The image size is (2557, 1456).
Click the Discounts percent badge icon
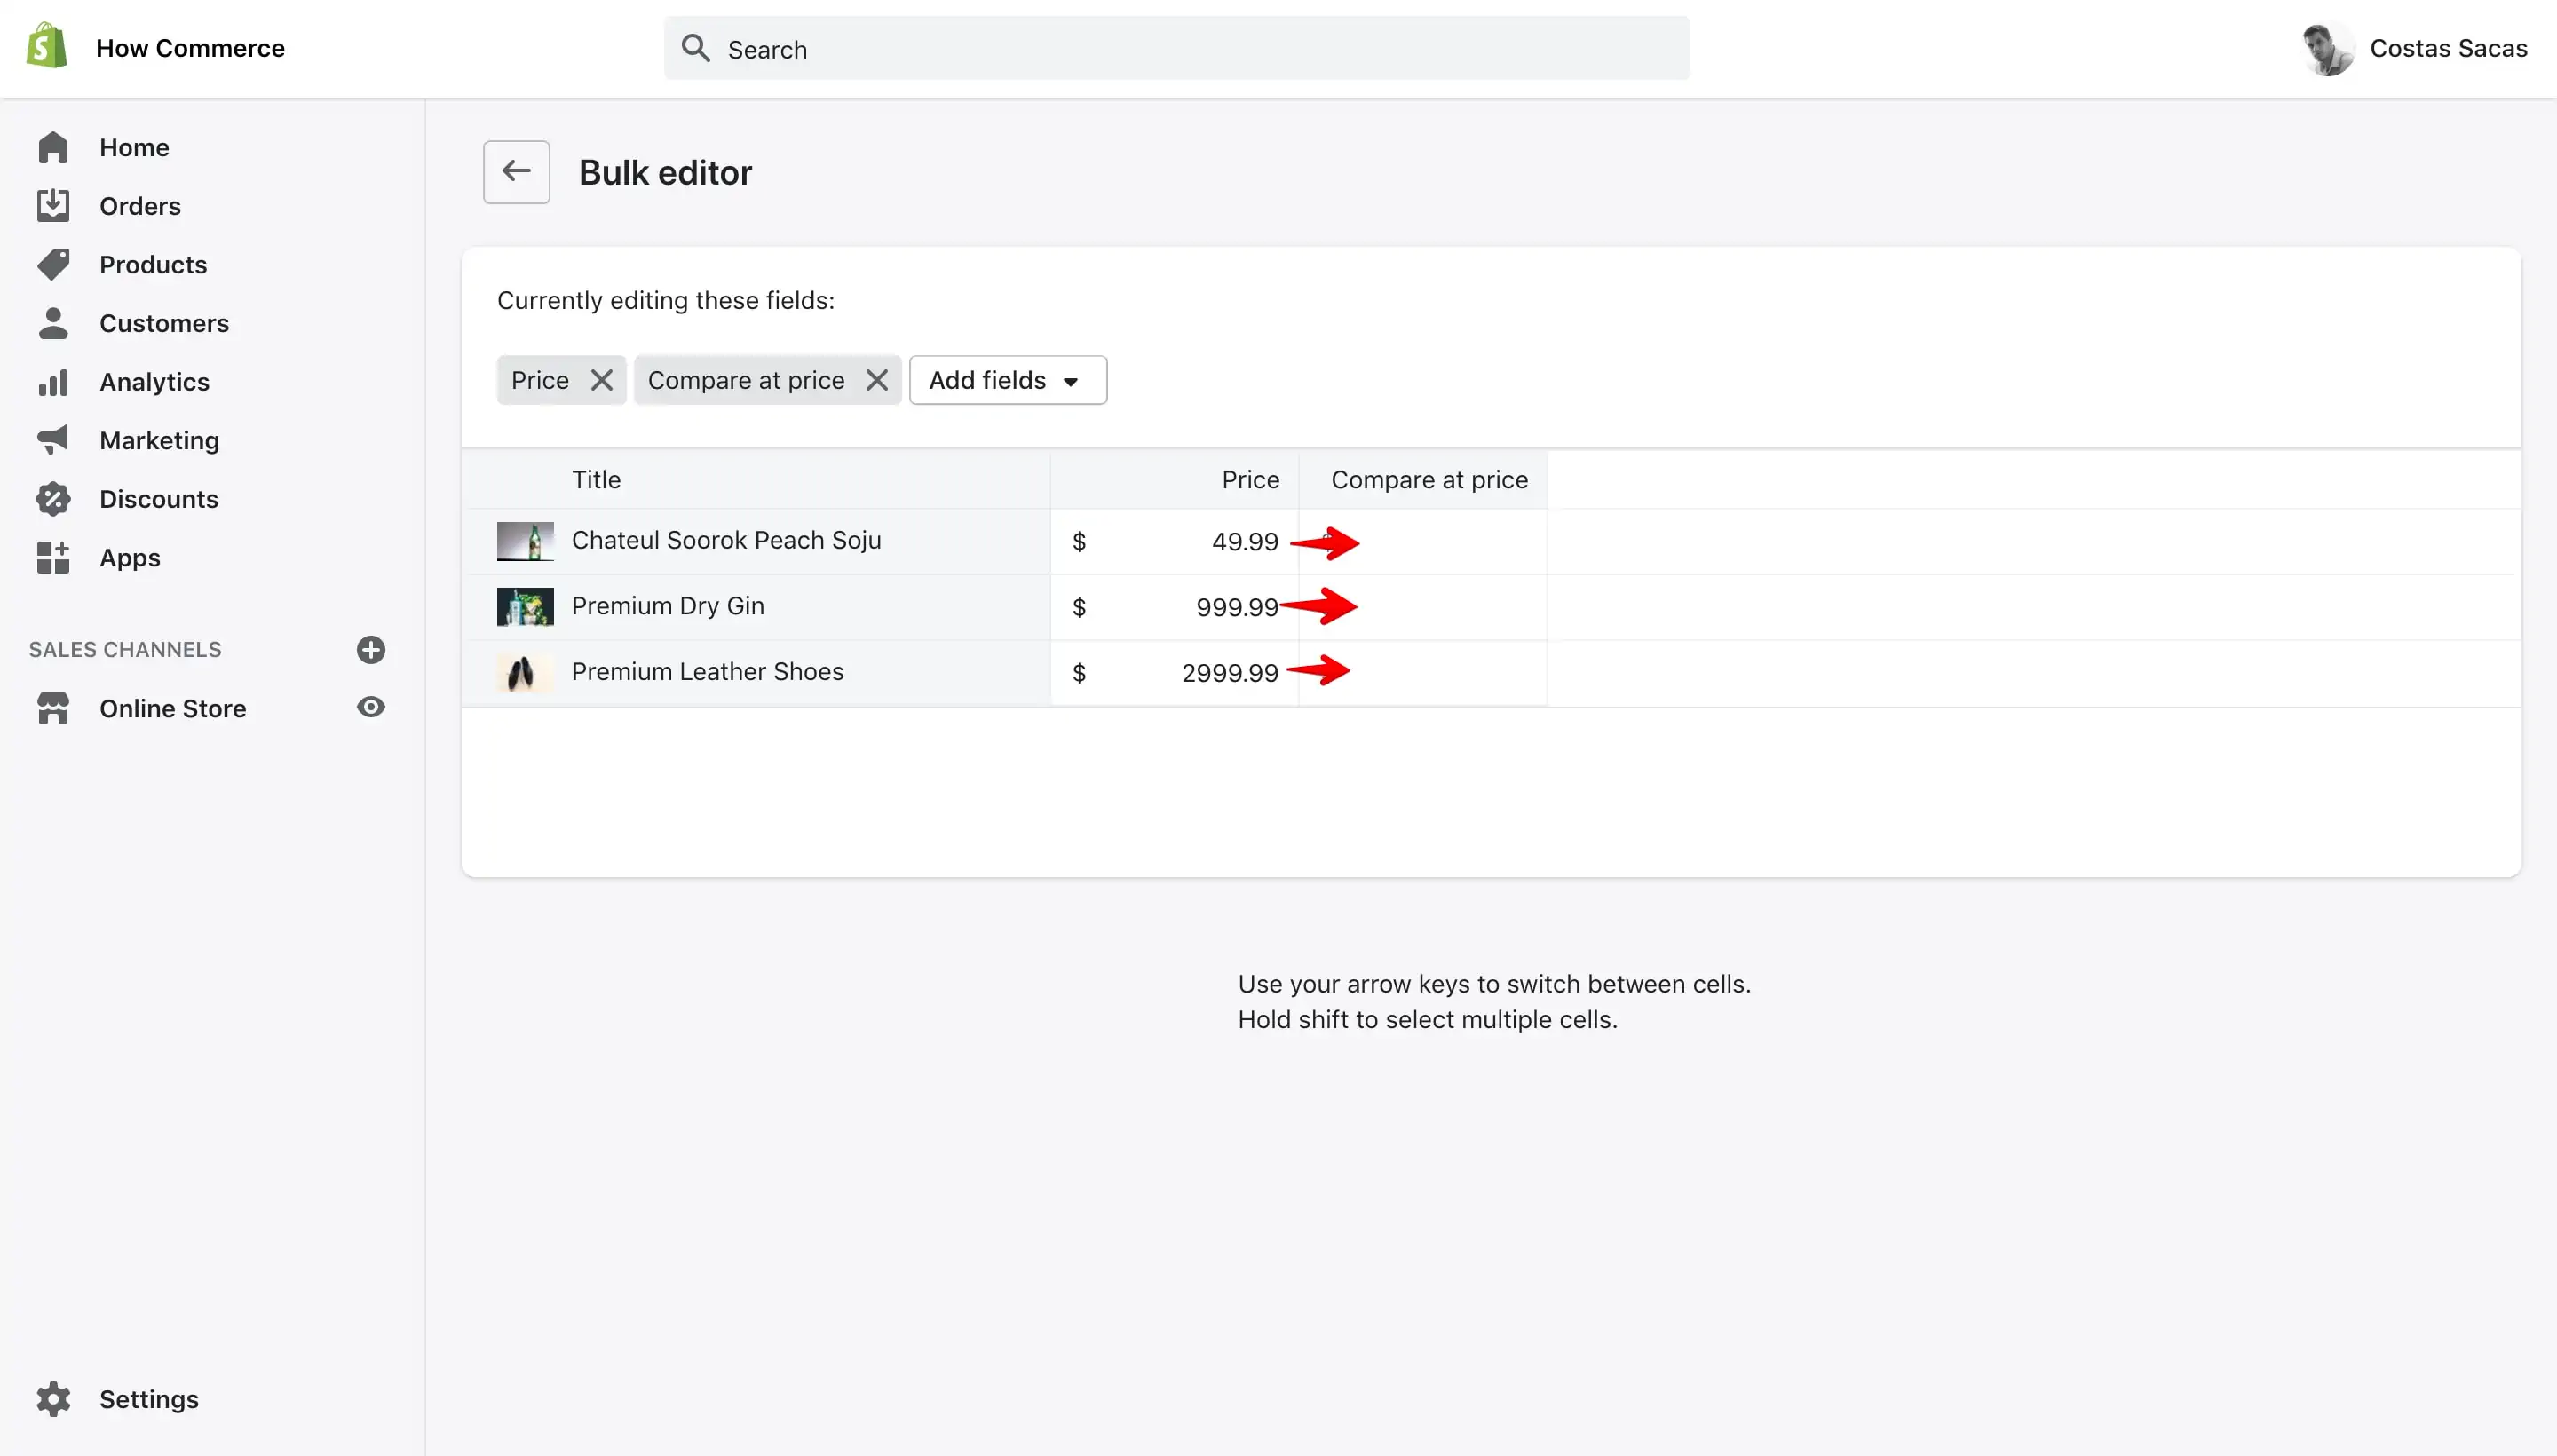point(53,499)
